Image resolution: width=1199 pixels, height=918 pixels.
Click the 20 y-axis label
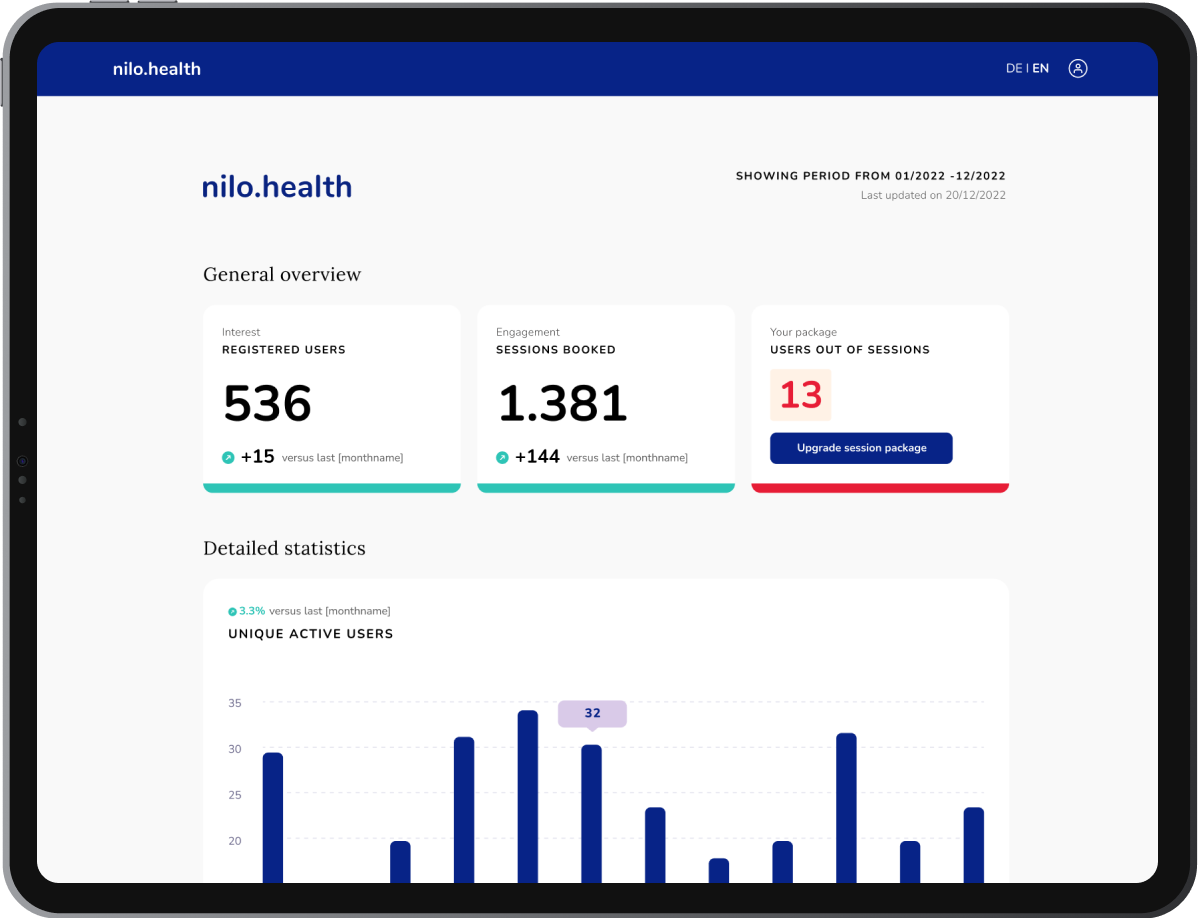click(235, 841)
